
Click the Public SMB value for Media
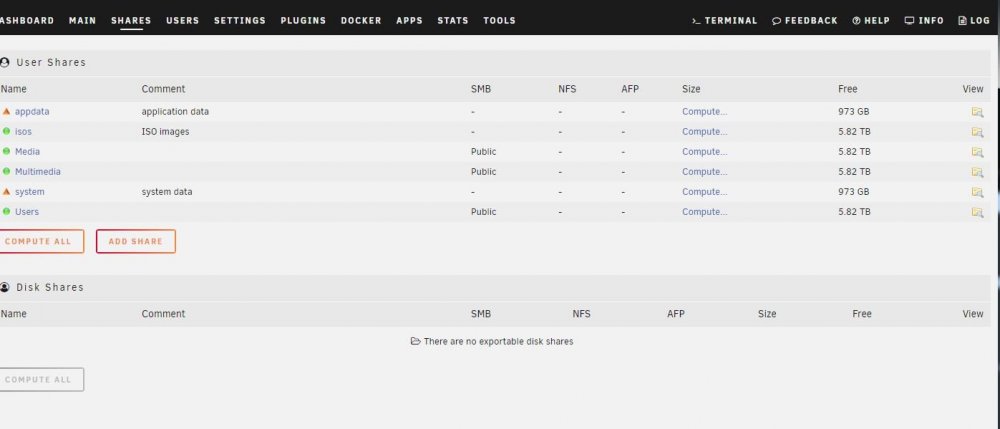[x=483, y=151]
